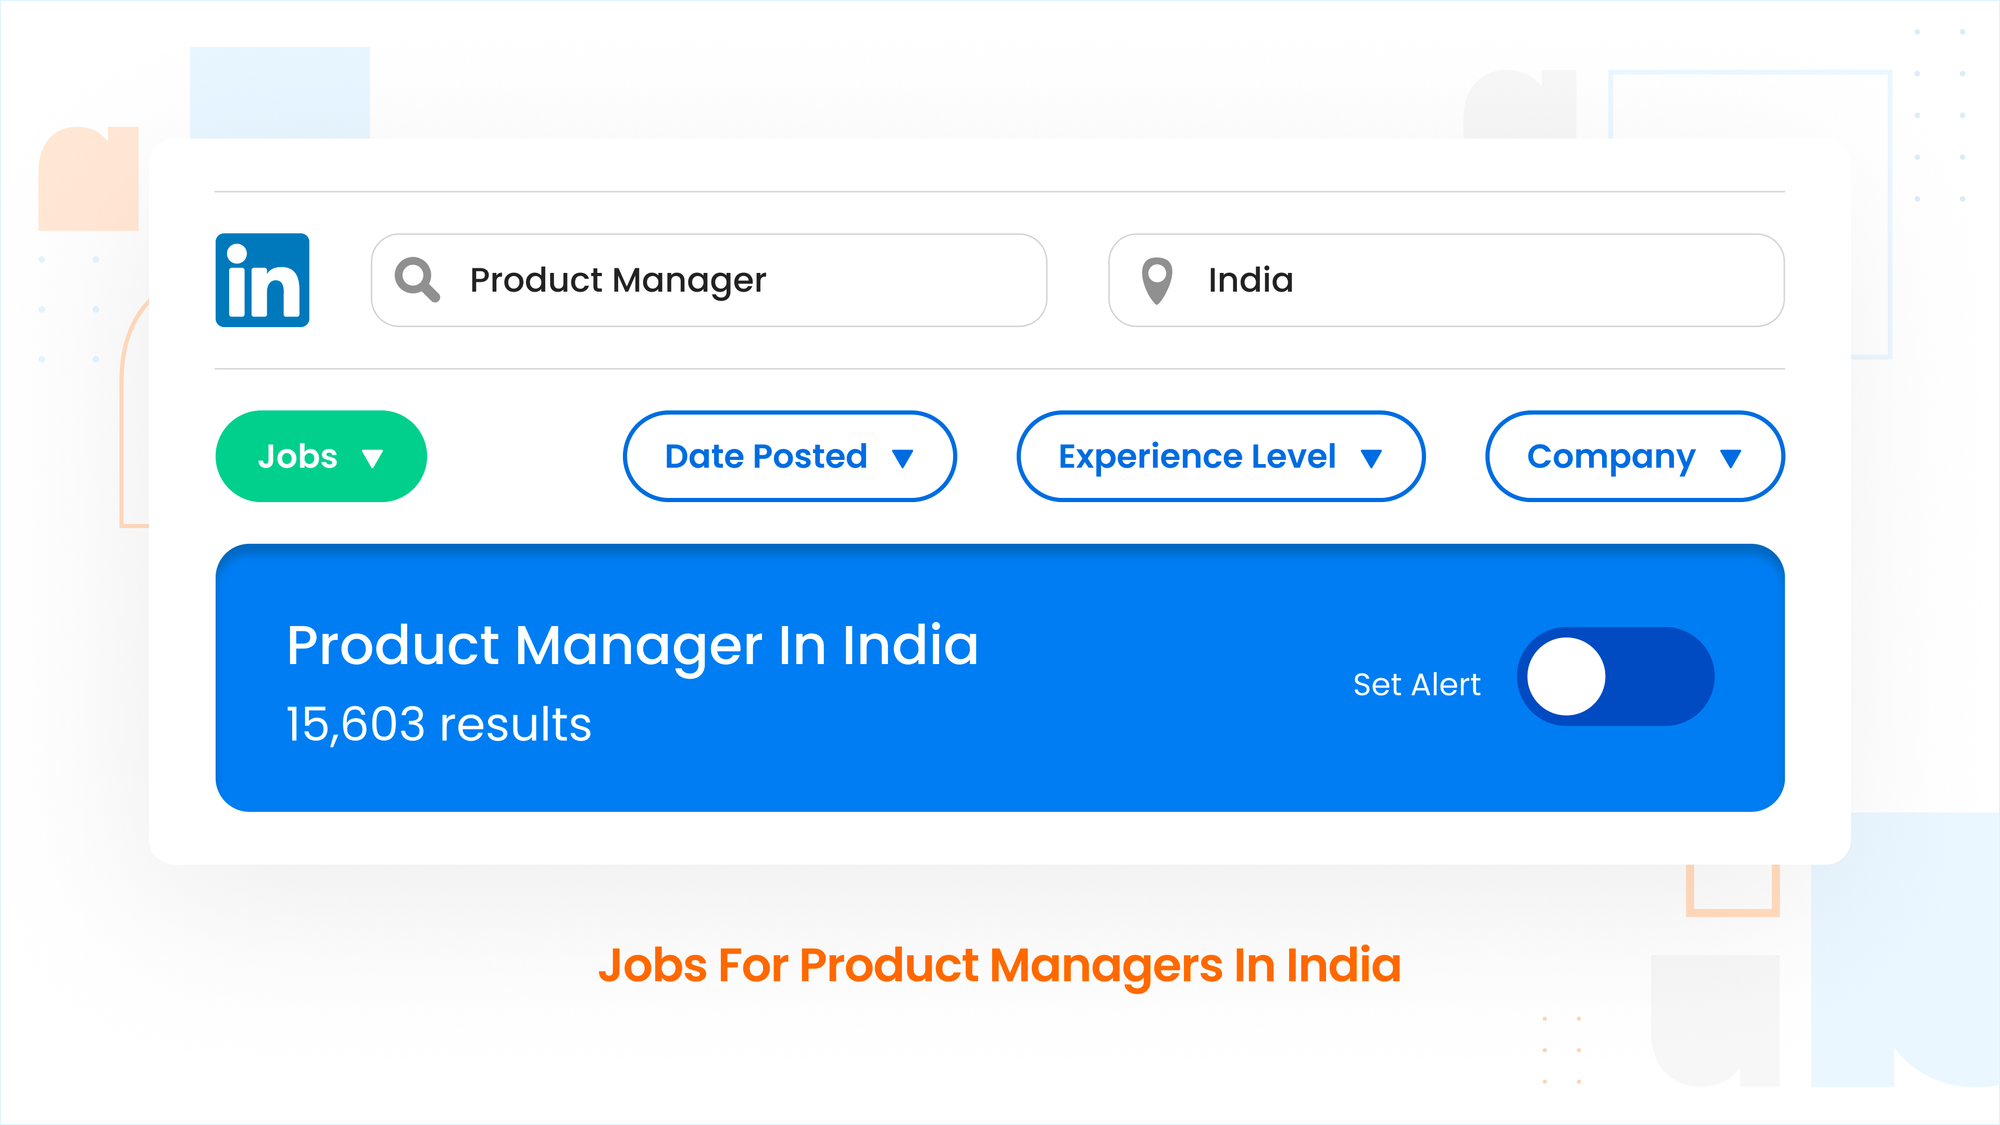Click the Product Manager search input field
Image resolution: width=2000 pixels, height=1125 pixels.
709,279
